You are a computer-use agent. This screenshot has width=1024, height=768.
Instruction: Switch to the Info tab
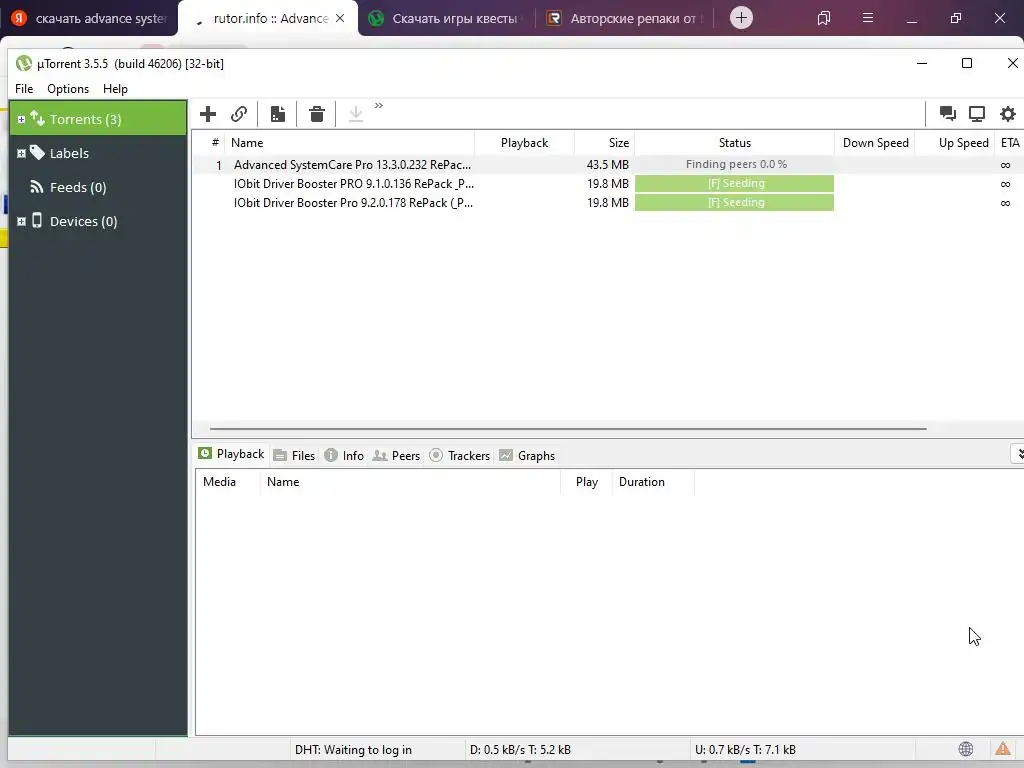pos(344,455)
